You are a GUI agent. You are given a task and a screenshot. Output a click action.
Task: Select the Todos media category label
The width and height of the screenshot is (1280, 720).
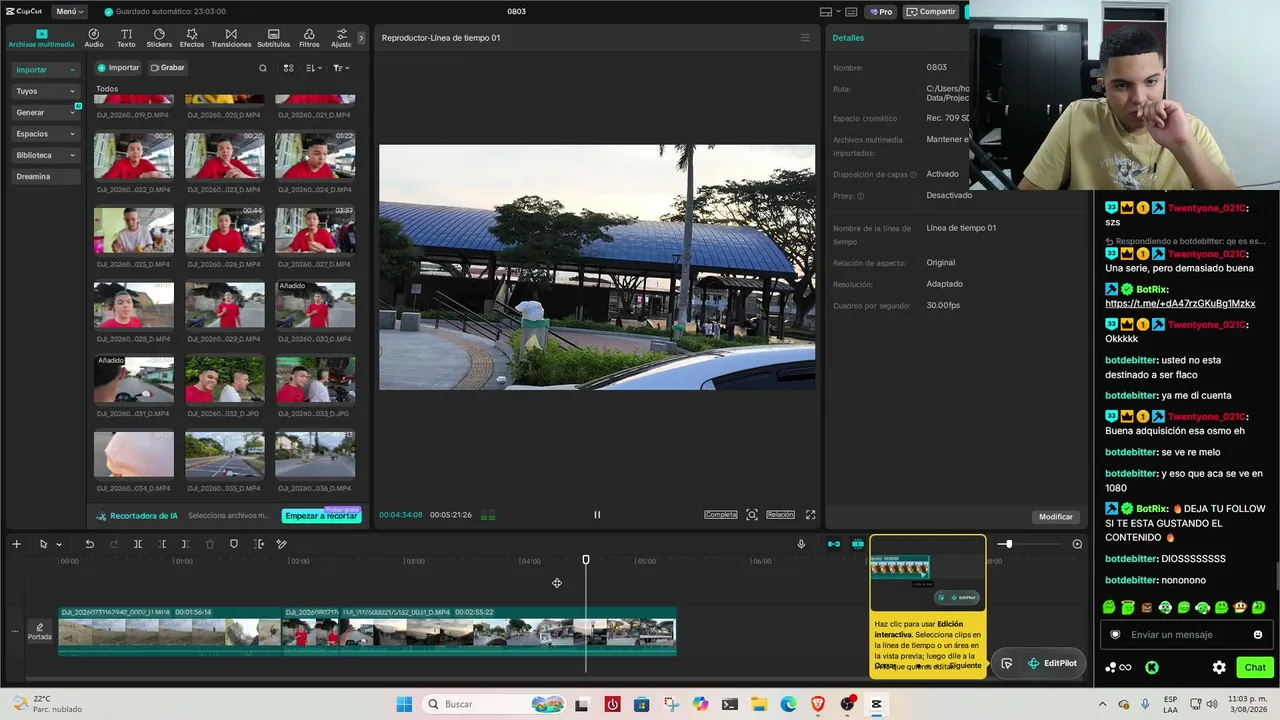[x=107, y=89]
